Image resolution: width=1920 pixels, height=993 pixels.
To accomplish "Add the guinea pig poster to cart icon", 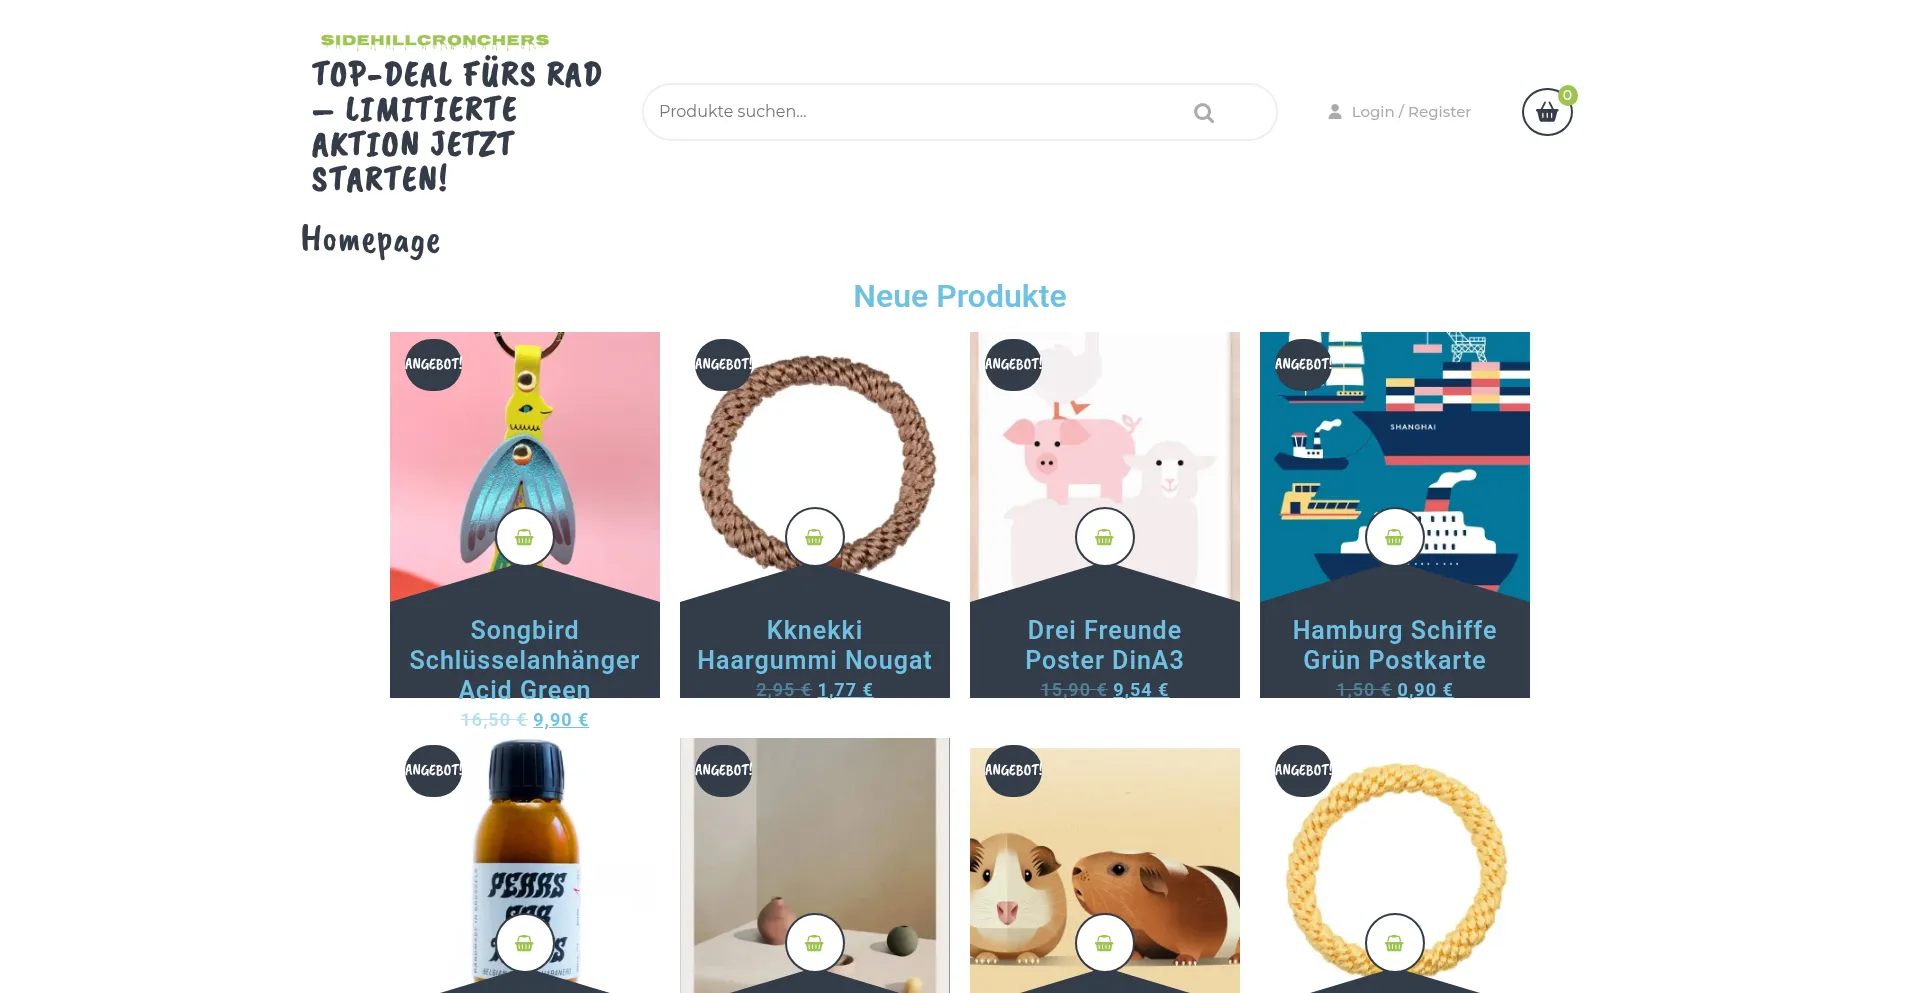I will (1104, 943).
